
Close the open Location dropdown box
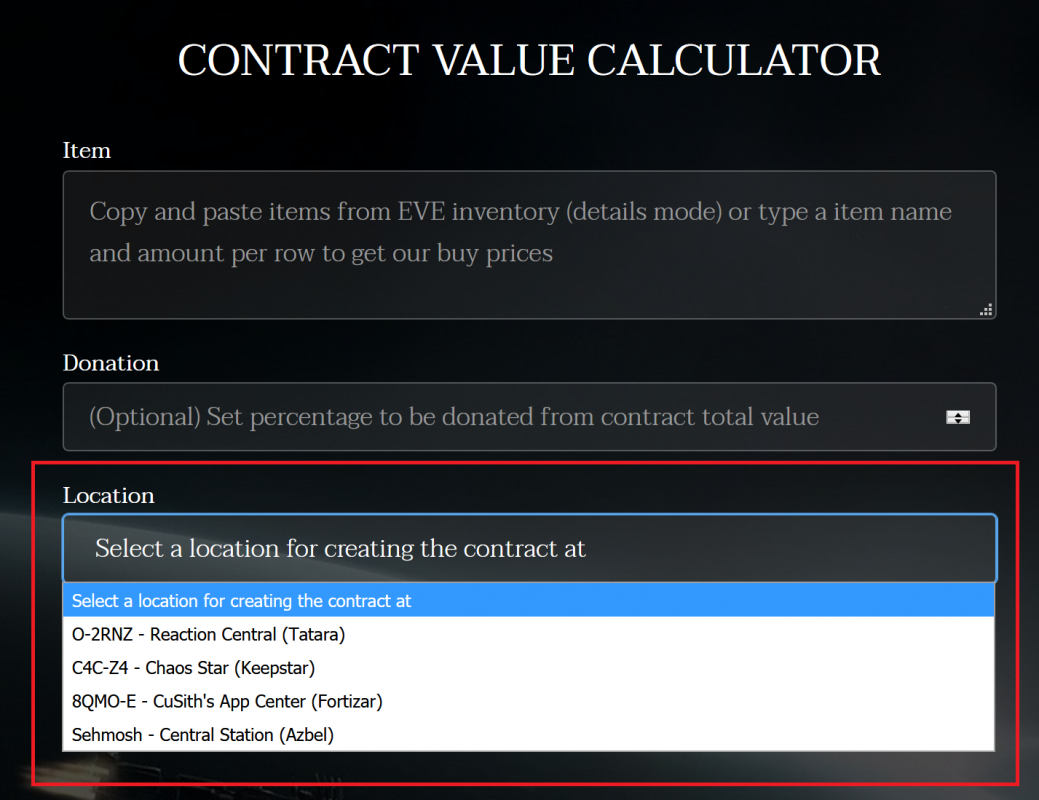(x=529, y=548)
